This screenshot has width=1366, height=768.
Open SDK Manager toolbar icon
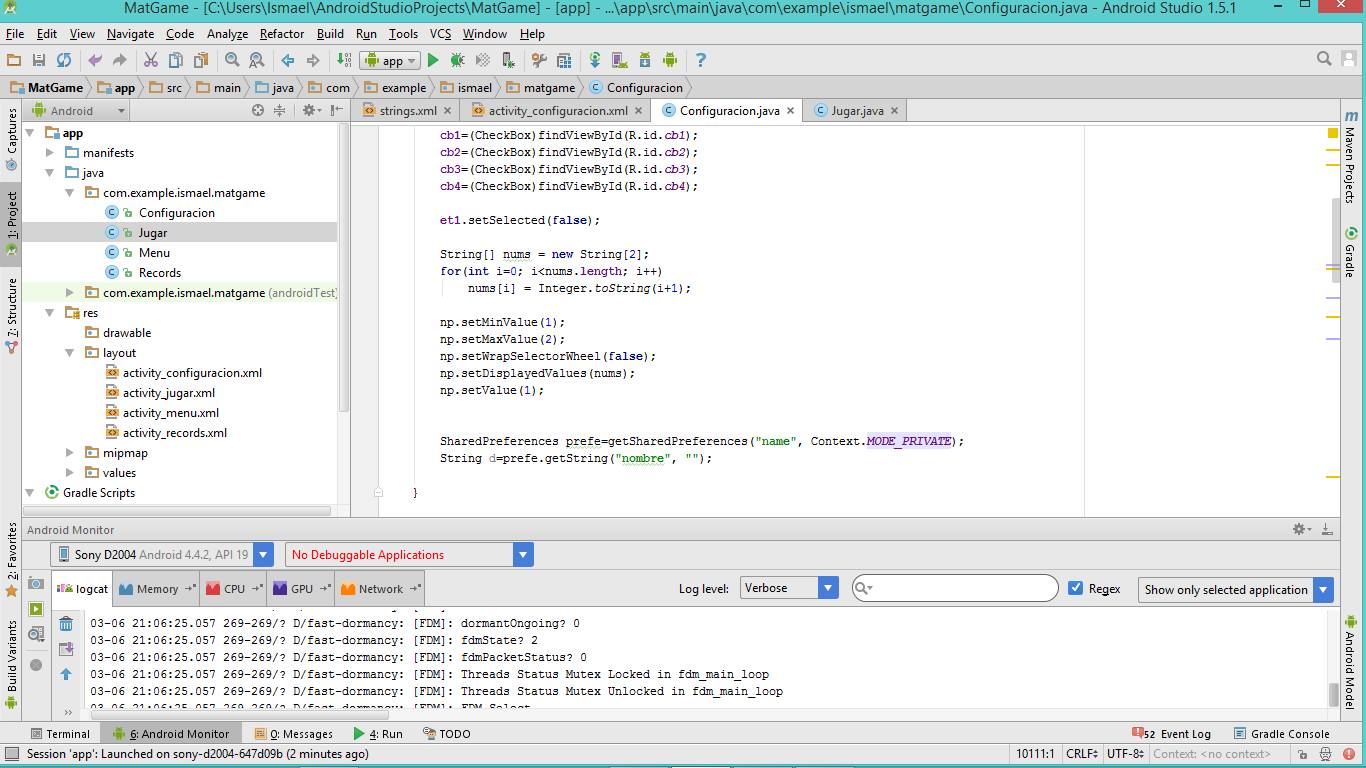pos(645,60)
